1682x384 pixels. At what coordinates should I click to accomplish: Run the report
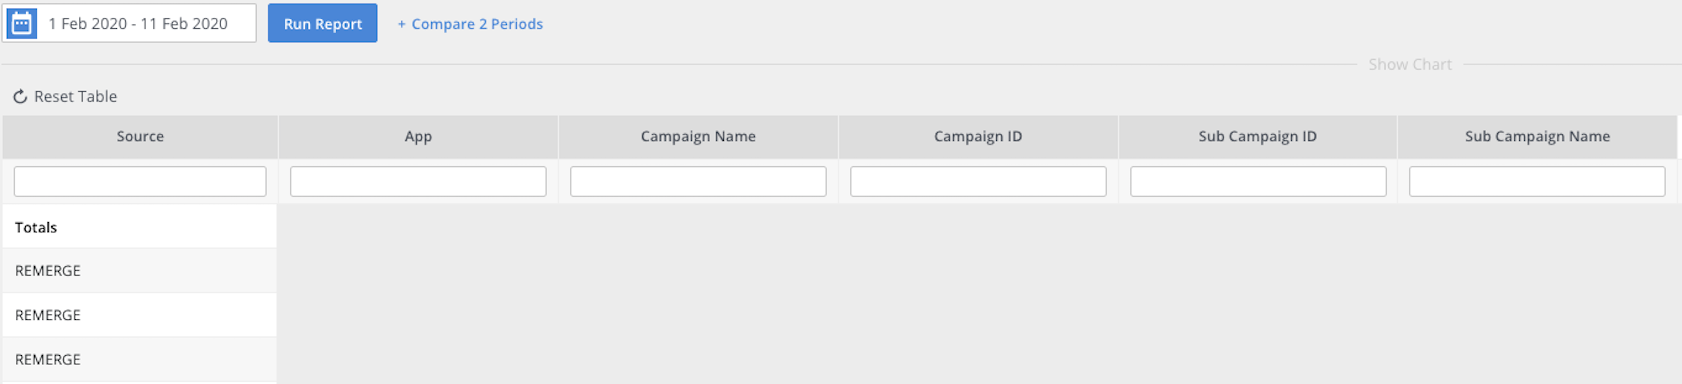pyautogui.click(x=322, y=23)
